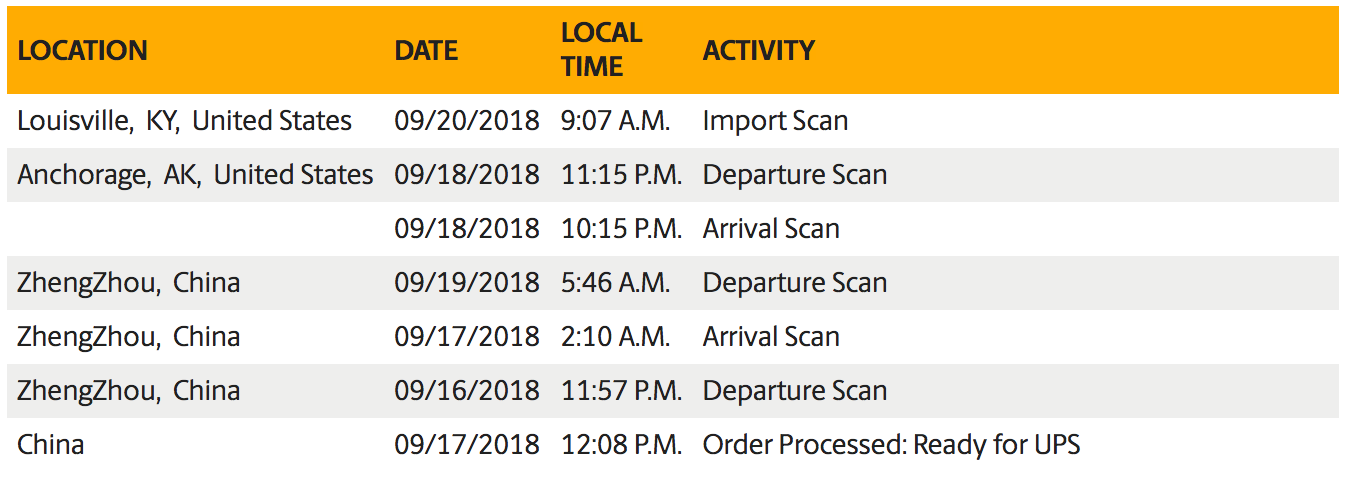This screenshot has width=1360, height=486.
Task: Click the 9:07 A.M. time cell
Action: (615, 121)
